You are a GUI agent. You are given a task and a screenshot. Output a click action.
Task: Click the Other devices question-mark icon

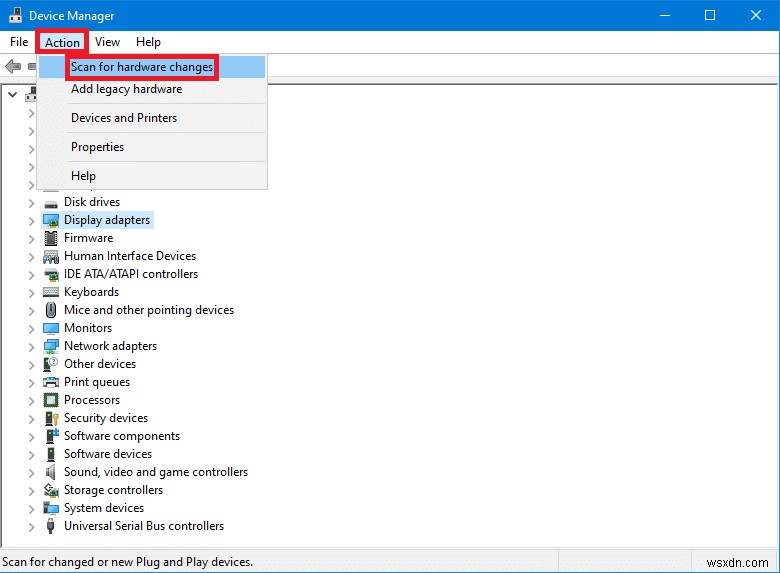[x=51, y=364]
